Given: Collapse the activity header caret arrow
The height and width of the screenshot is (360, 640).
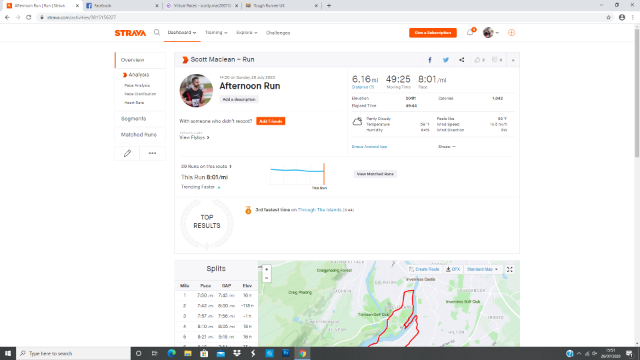Looking at the screenshot, I should click(x=513, y=60).
